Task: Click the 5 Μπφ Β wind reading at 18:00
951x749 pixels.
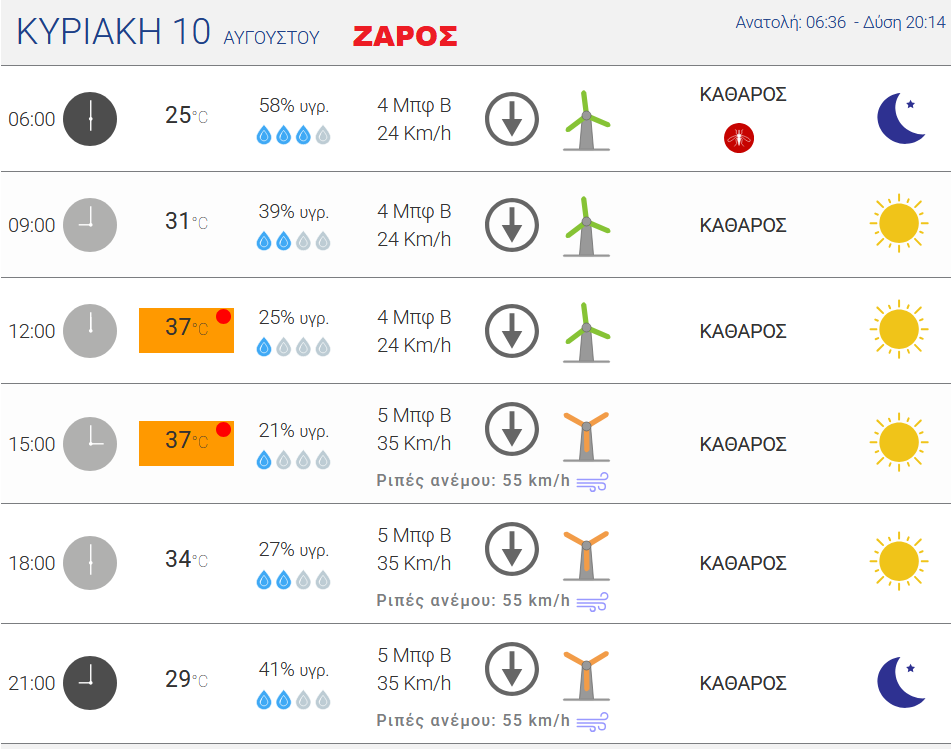Action: pyautogui.click(x=414, y=535)
